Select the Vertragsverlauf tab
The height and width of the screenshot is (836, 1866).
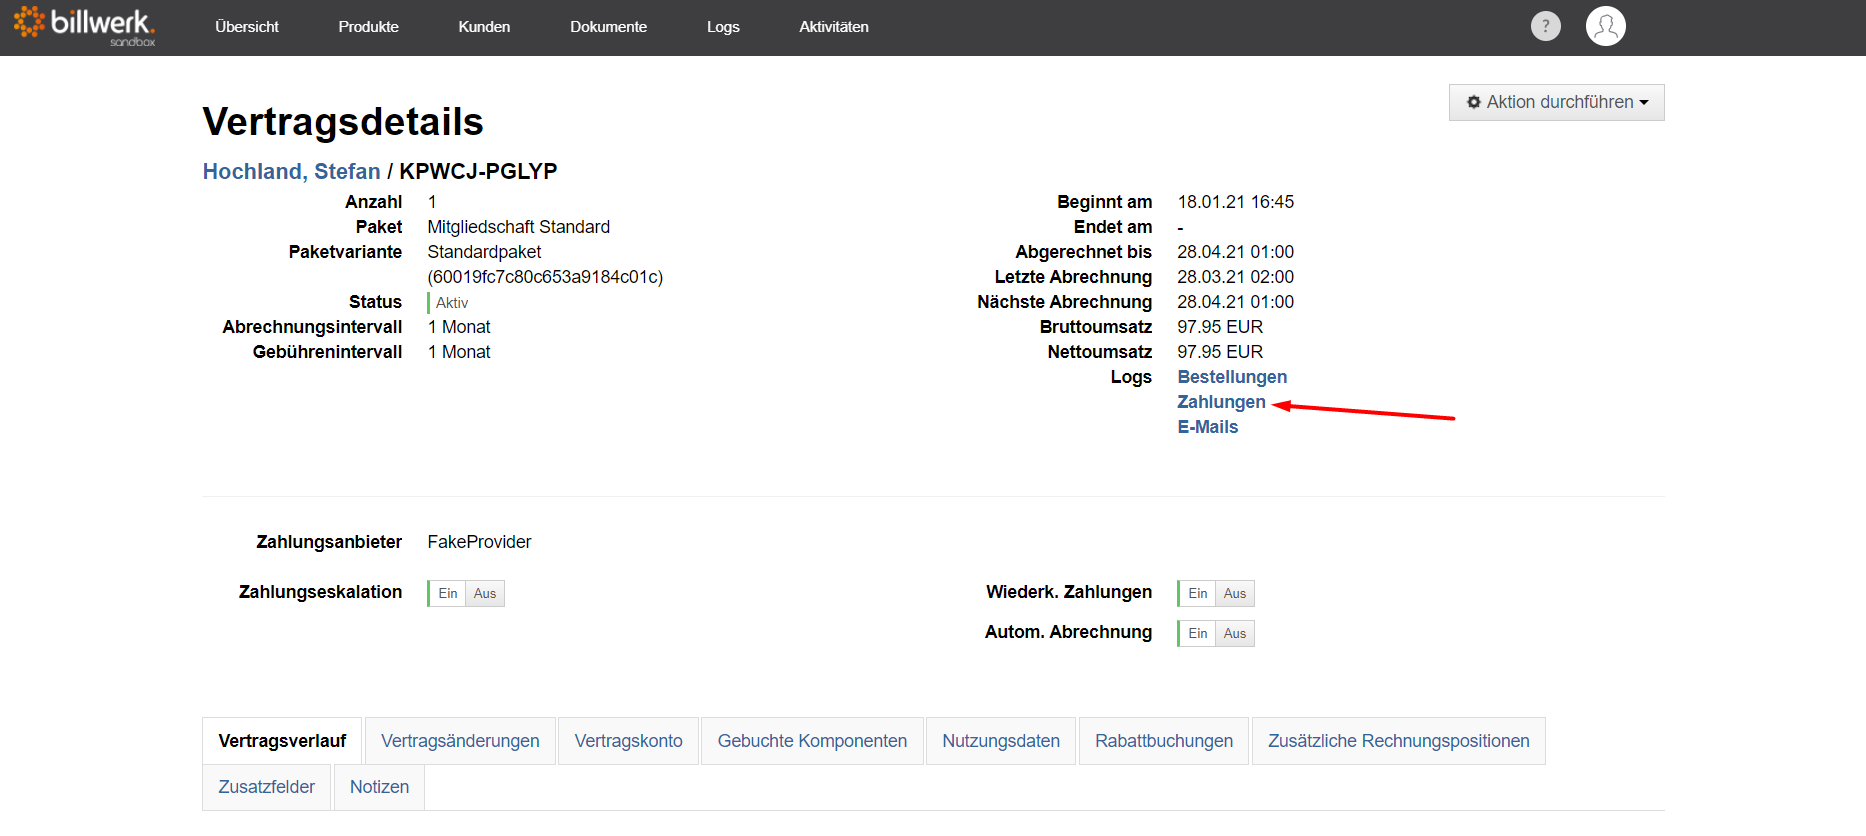(282, 741)
